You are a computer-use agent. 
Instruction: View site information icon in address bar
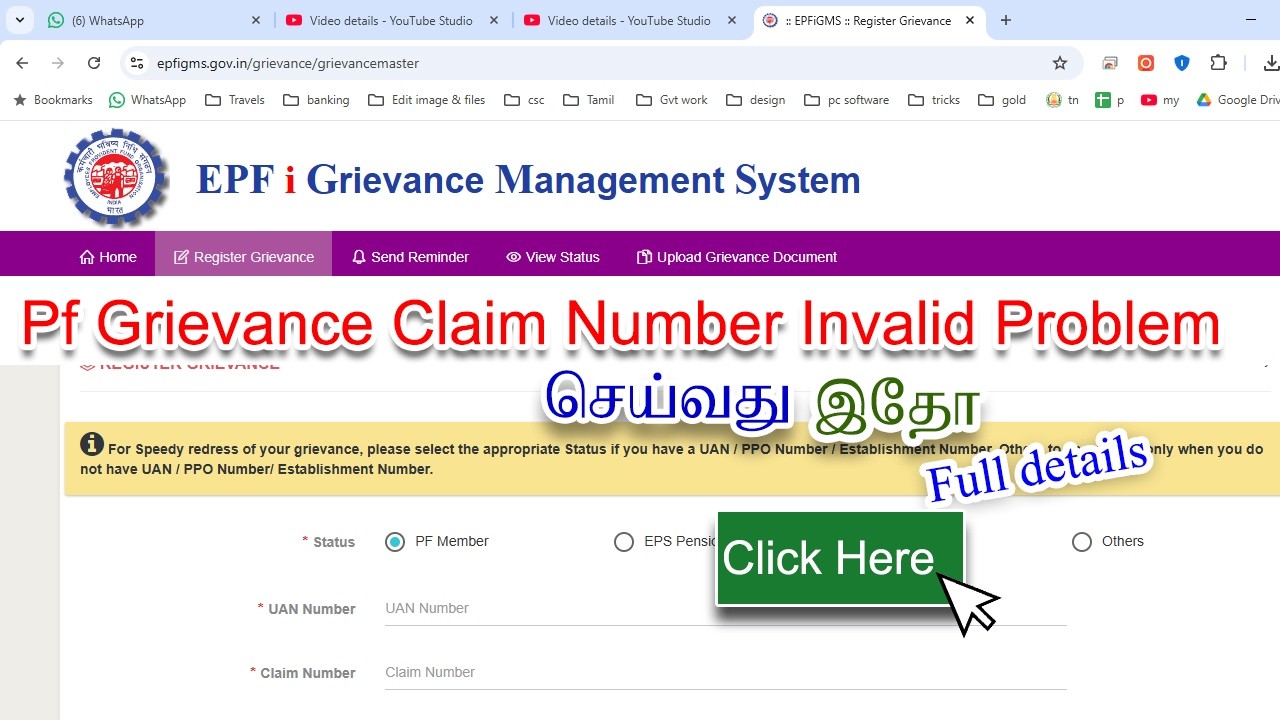(x=138, y=63)
